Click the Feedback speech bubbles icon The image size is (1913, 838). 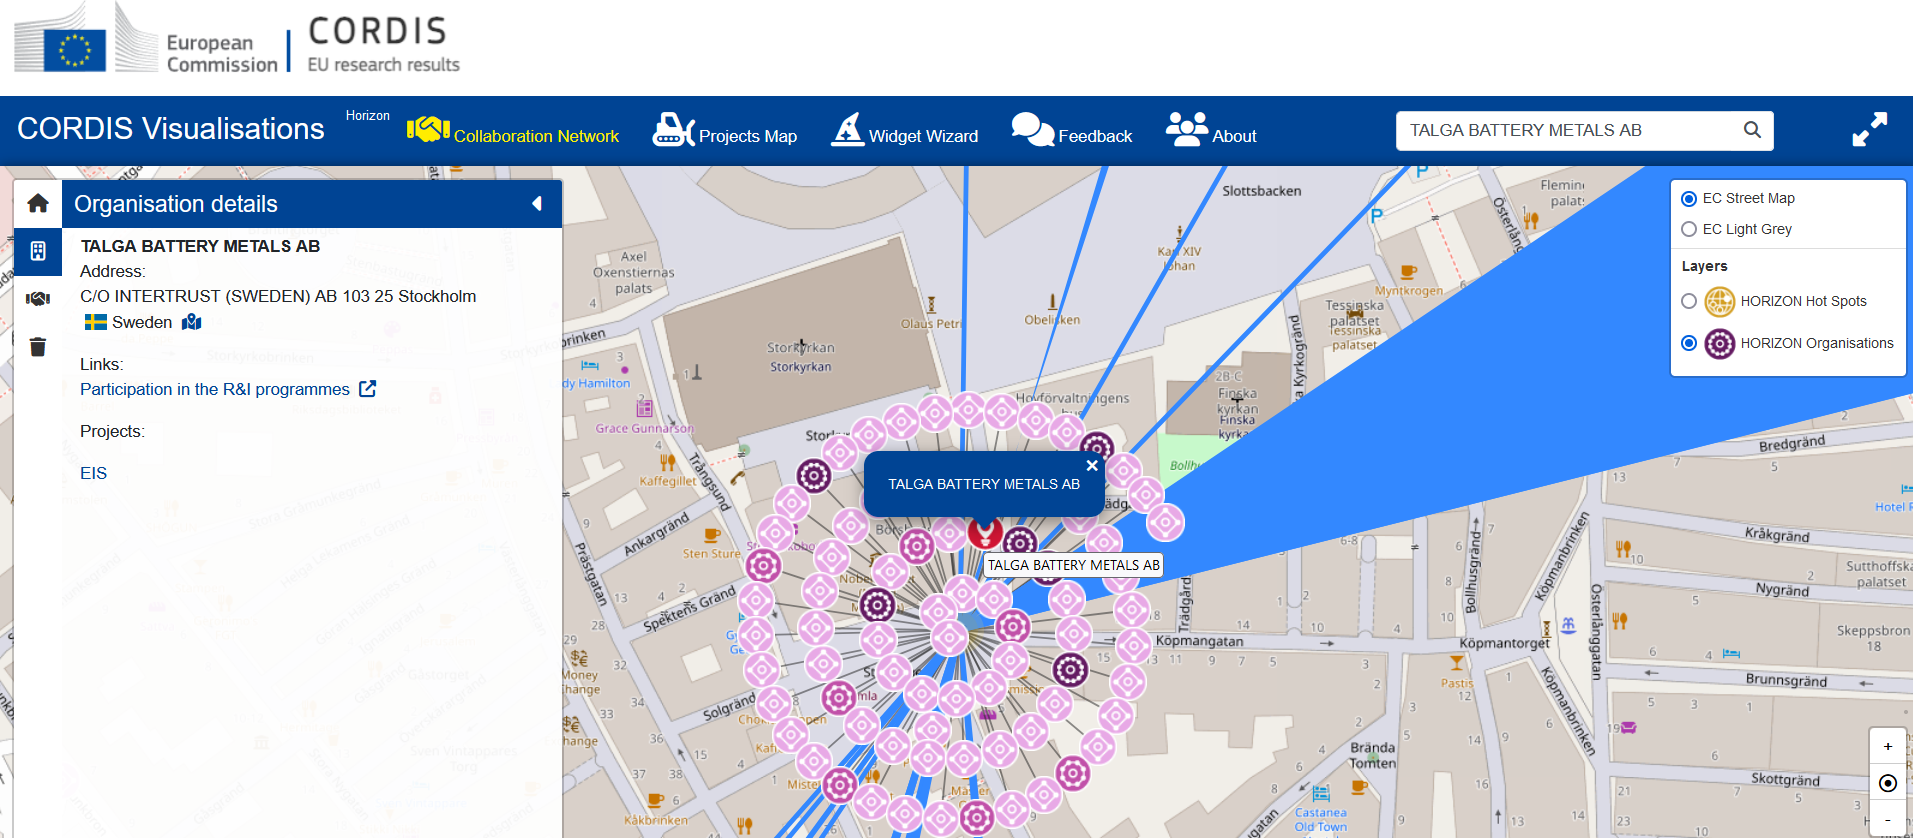[1032, 130]
